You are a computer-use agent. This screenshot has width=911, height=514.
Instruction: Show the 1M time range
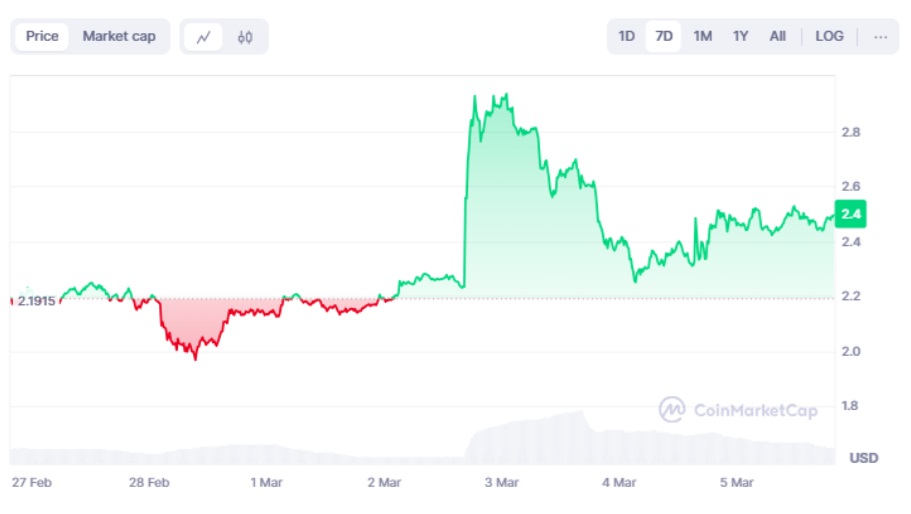tap(703, 36)
